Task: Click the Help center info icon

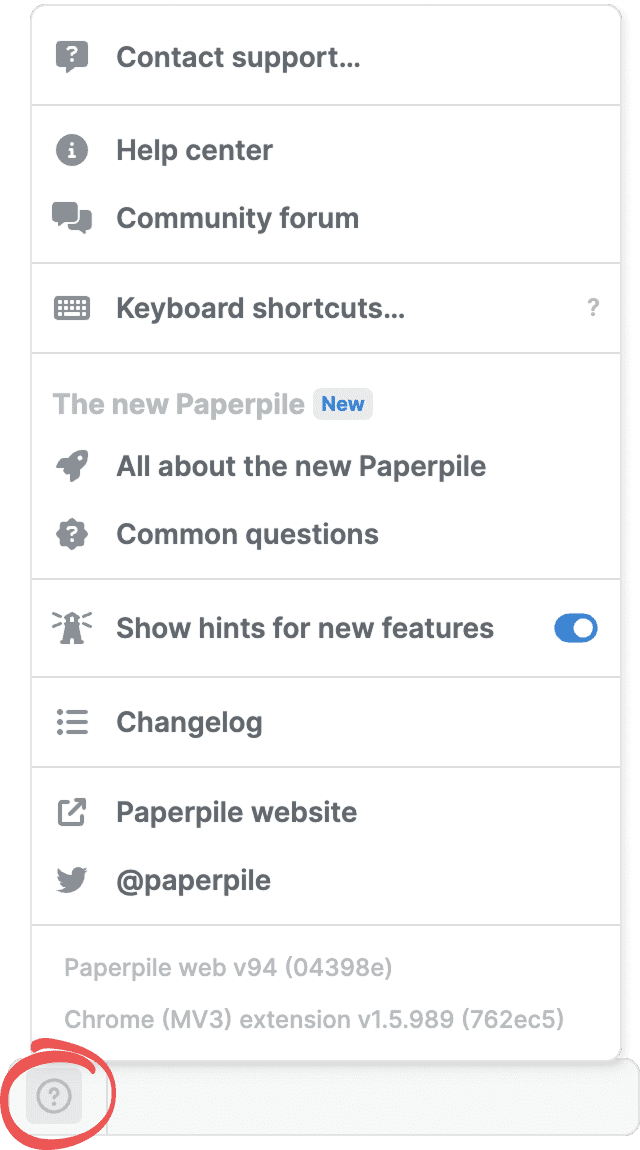Action: pyautogui.click(x=71, y=151)
